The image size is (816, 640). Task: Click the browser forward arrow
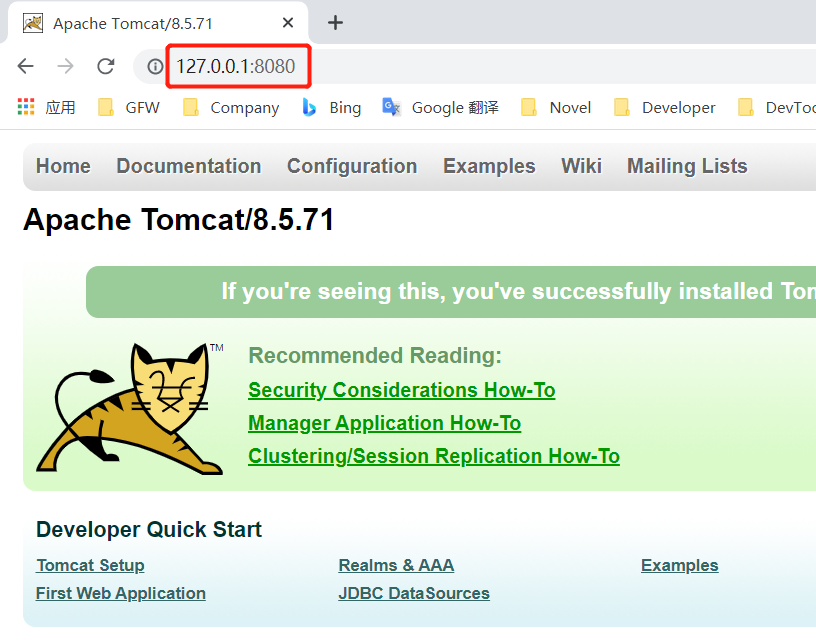pos(66,66)
